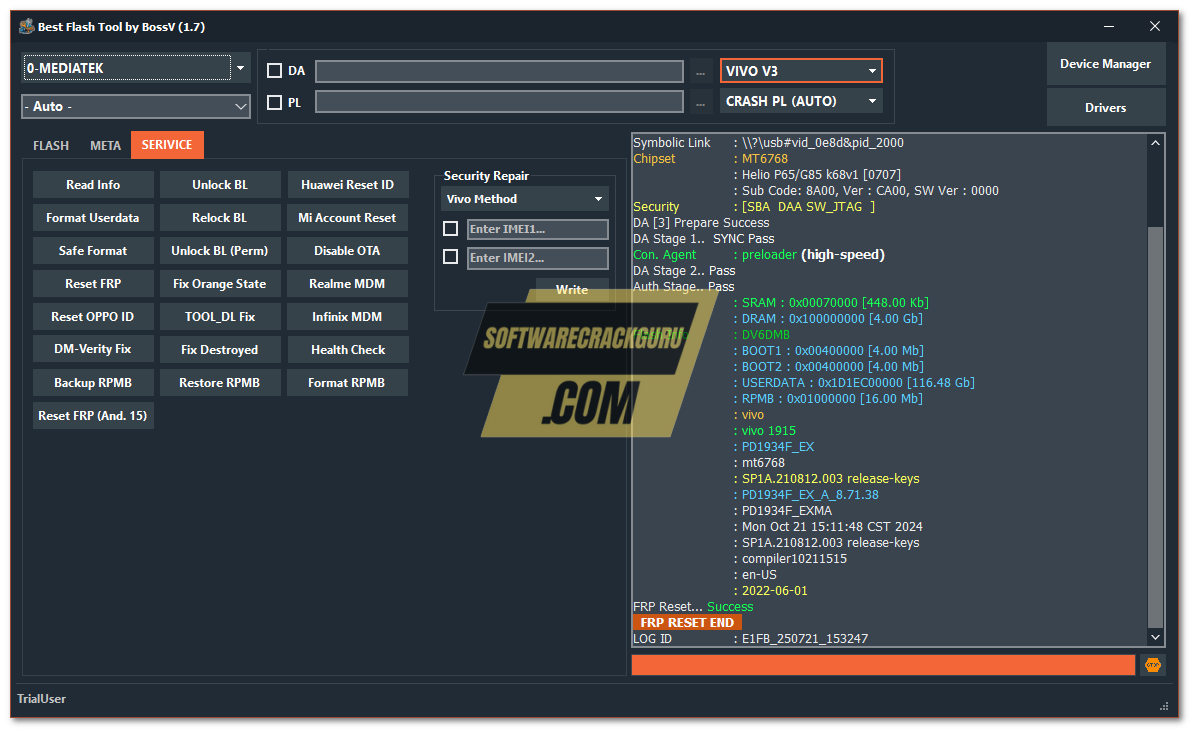Image resolution: width=1190 pixels, height=729 pixels.
Task: Click the Write button
Action: pos(571,290)
